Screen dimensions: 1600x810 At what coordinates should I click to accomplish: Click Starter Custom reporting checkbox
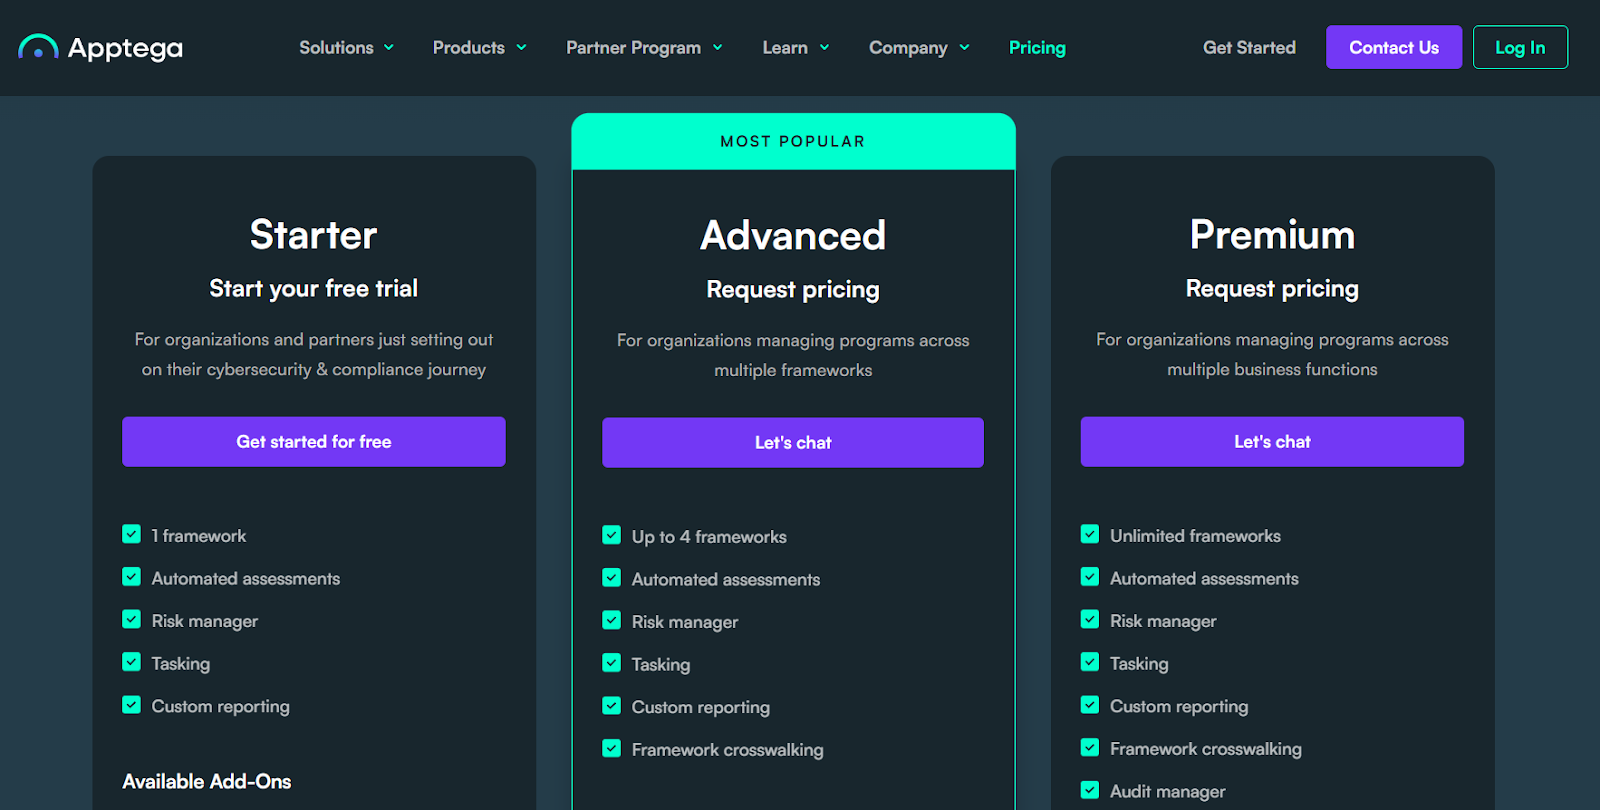click(x=131, y=705)
